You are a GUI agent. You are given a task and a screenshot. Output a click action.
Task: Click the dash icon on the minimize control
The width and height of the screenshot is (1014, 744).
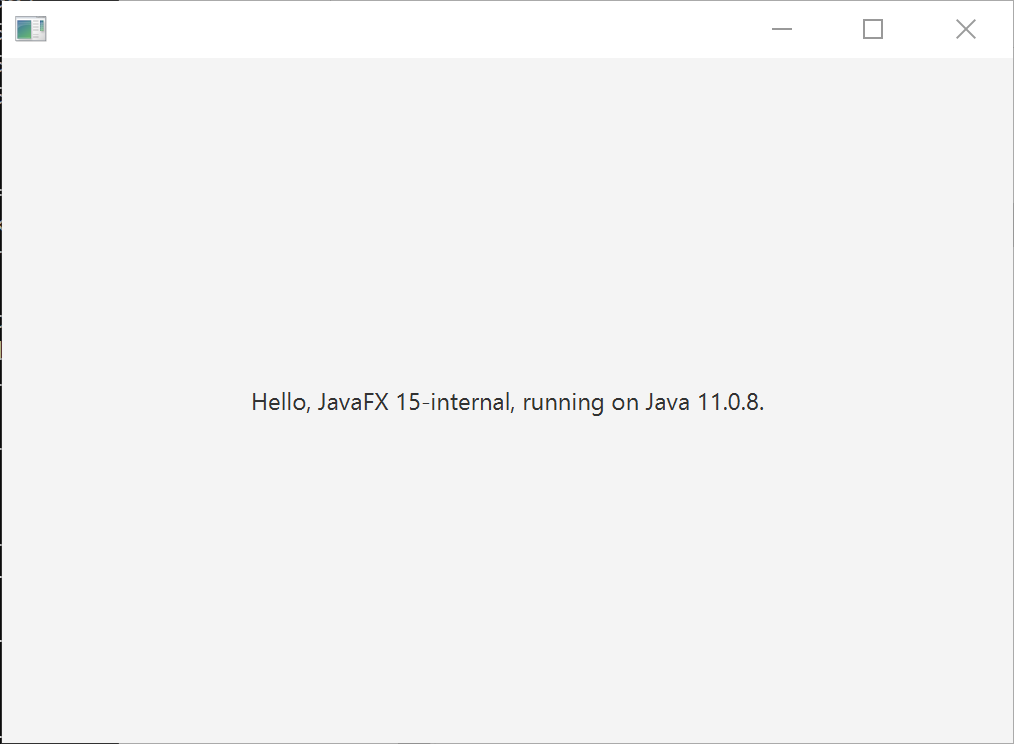781,29
